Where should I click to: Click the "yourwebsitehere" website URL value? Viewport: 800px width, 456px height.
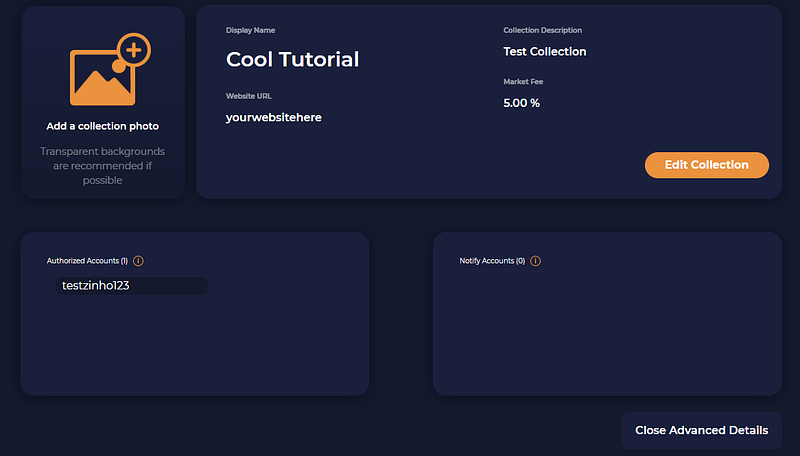coord(273,117)
